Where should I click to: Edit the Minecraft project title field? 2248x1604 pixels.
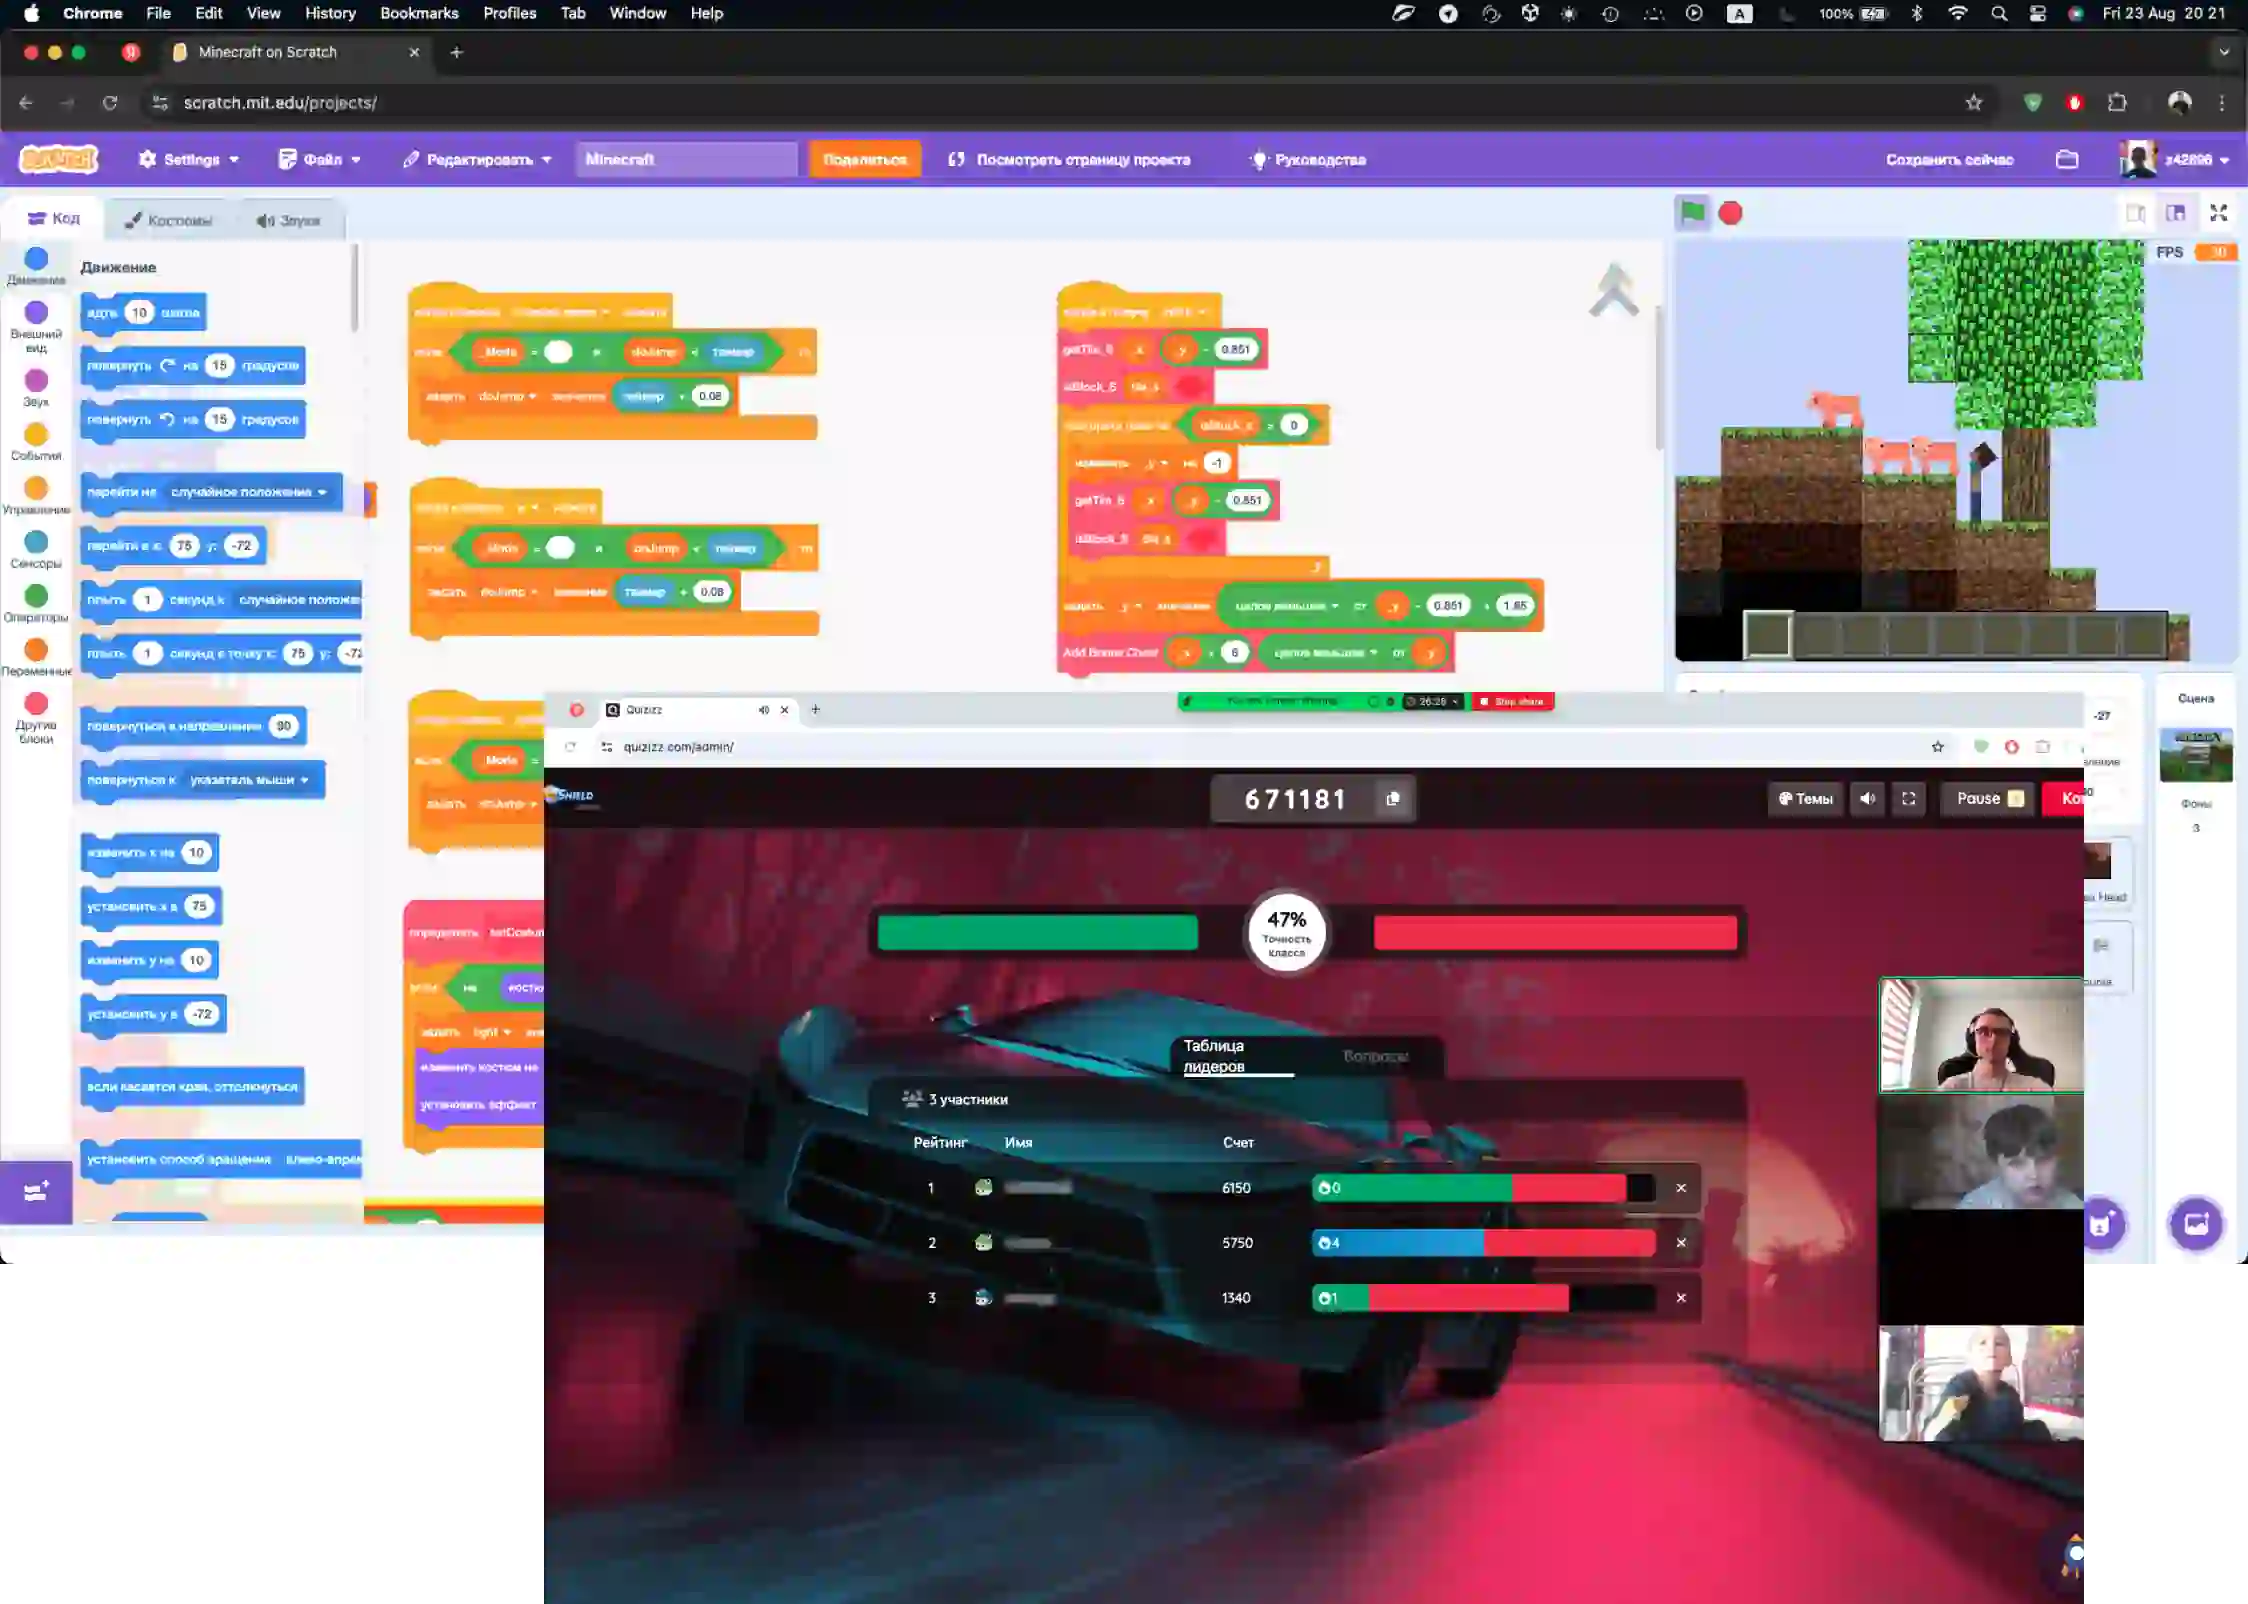(686, 159)
